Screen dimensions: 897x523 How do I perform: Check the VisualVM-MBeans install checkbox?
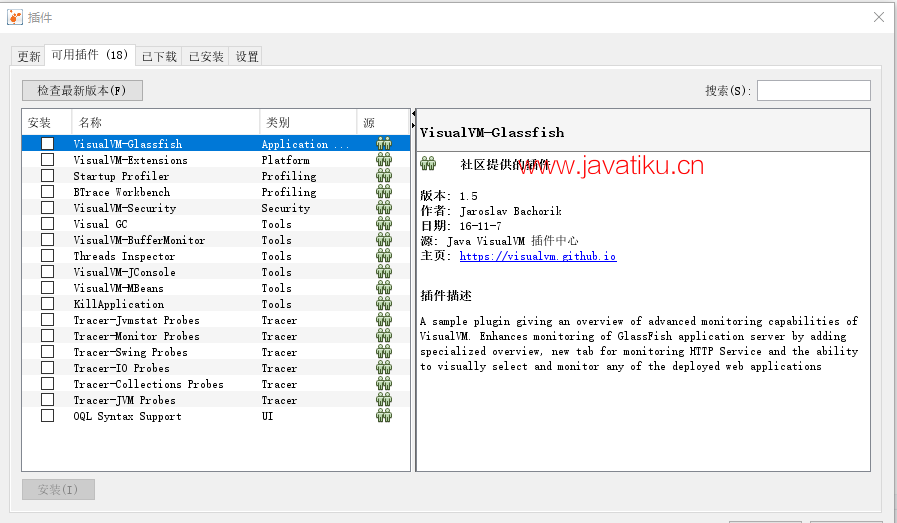click(x=47, y=288)
